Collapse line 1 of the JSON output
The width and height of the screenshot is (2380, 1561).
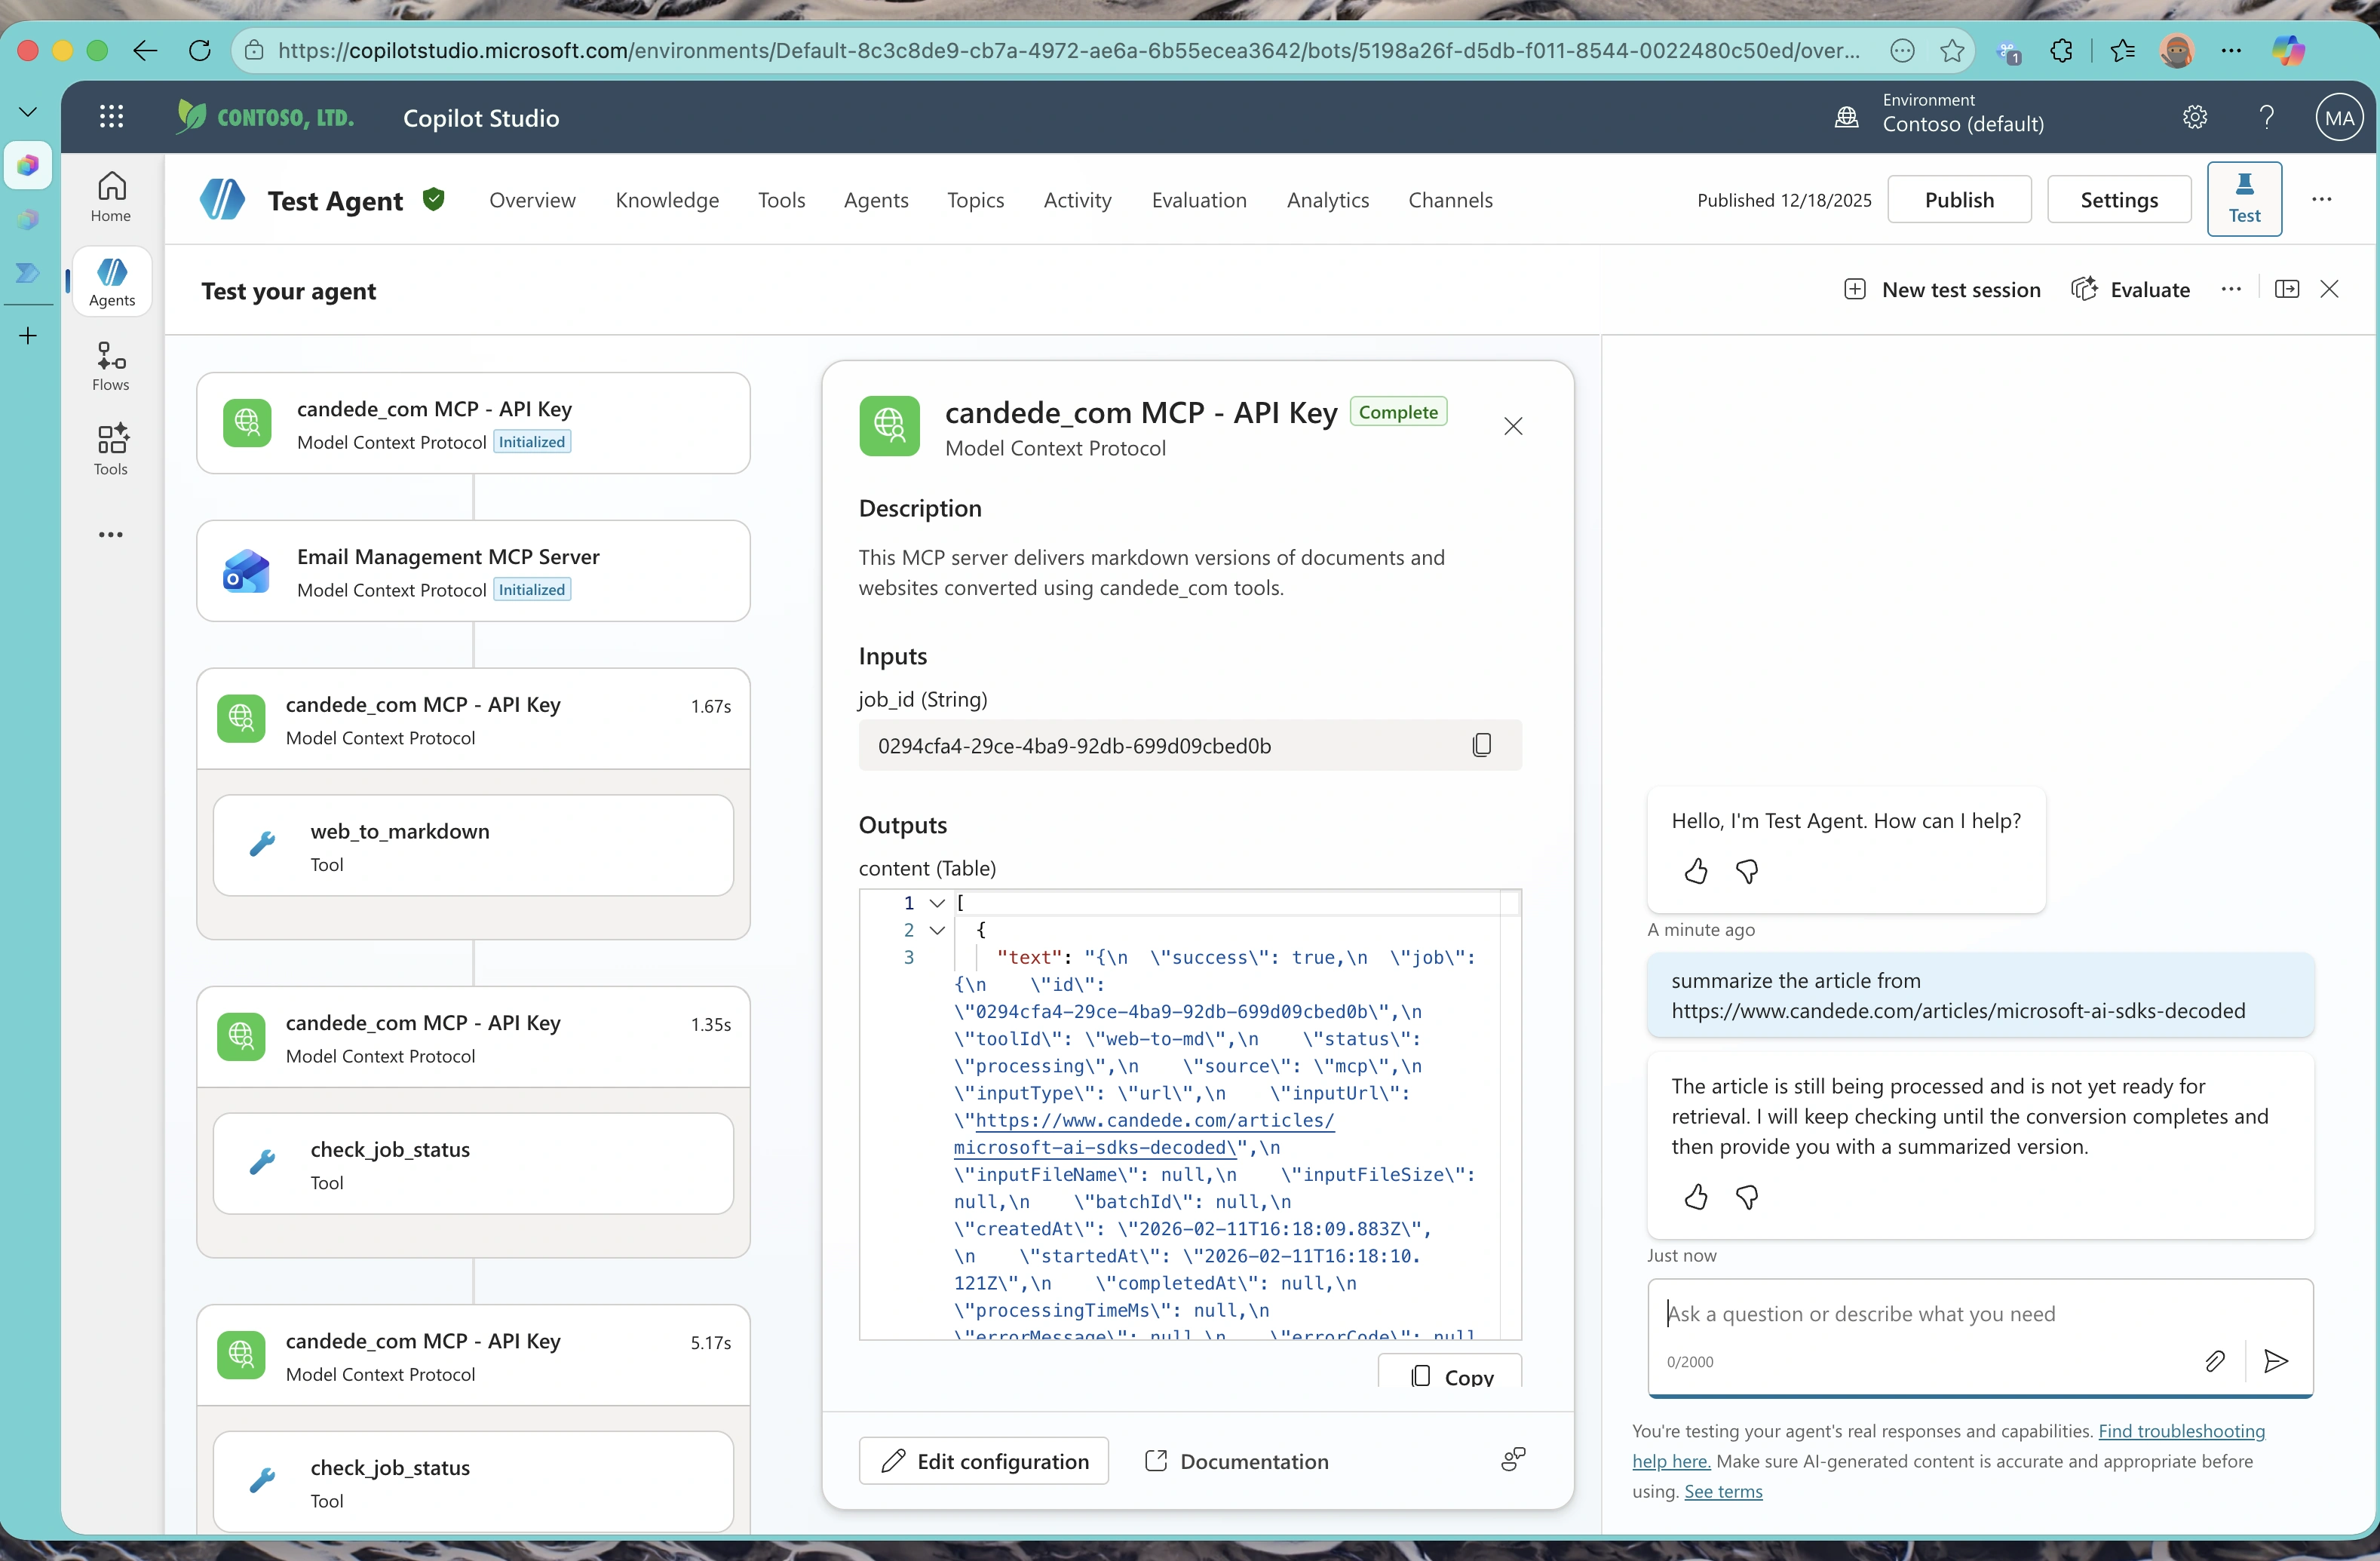[x=937, y=902]
